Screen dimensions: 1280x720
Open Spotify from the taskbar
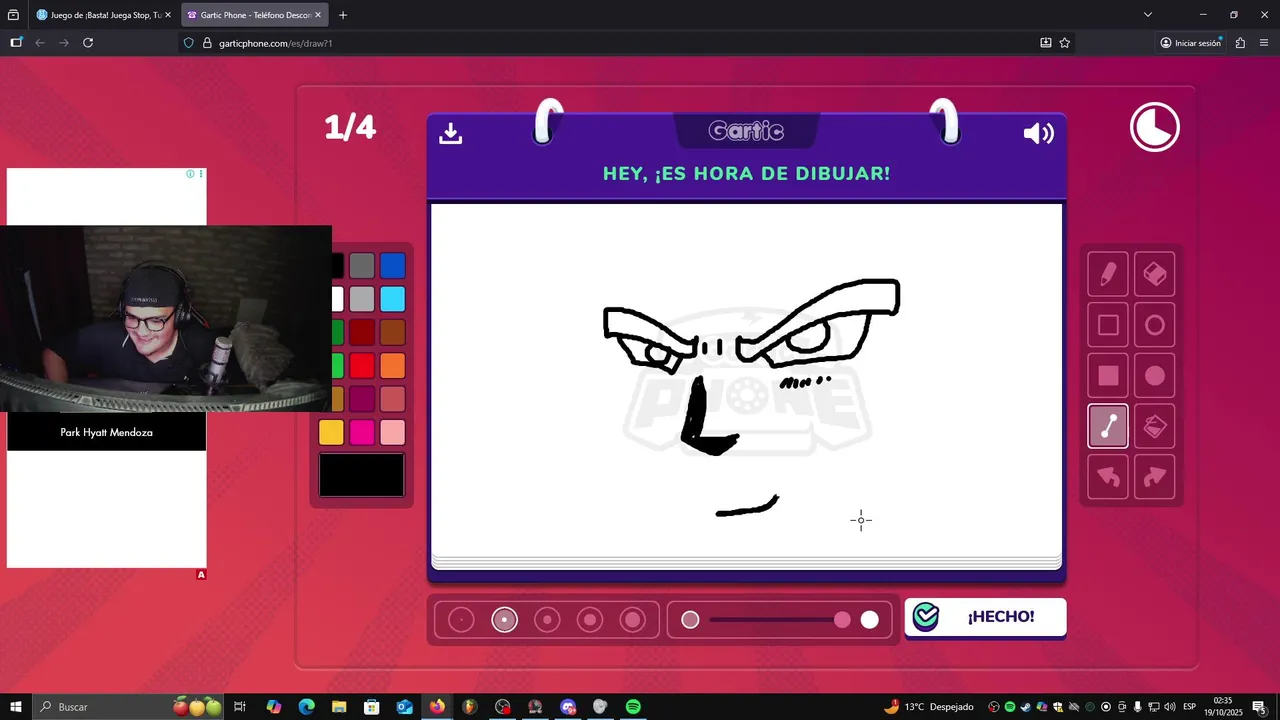[633, 707]
